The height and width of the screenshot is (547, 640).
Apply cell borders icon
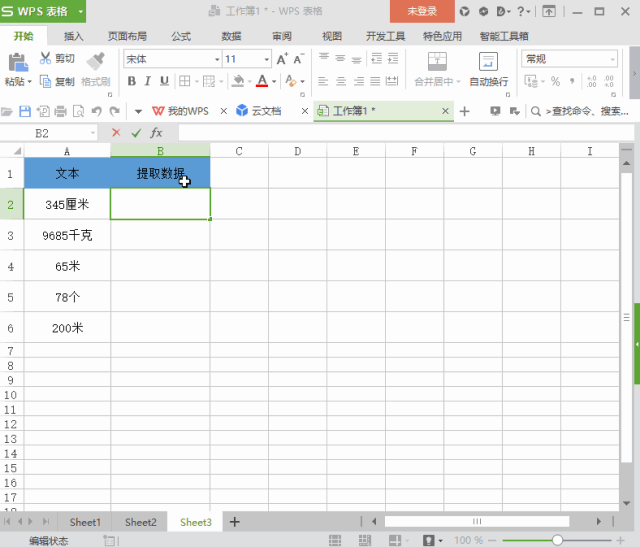184,81
